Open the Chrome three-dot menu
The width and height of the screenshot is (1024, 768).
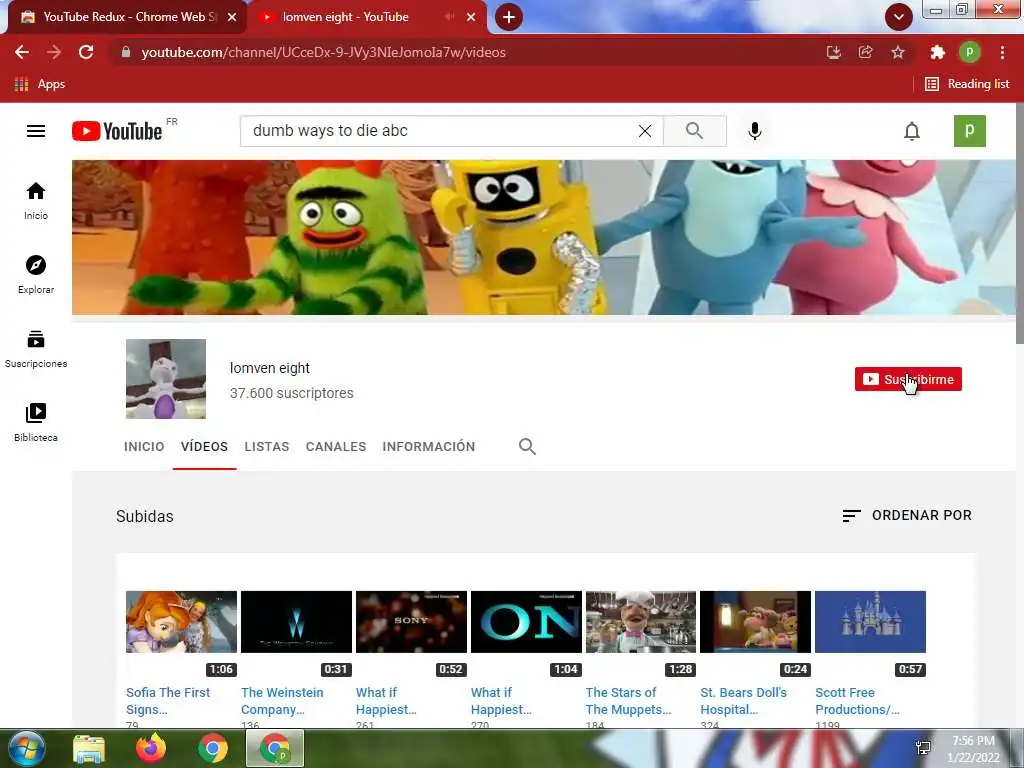(1002, 52)
